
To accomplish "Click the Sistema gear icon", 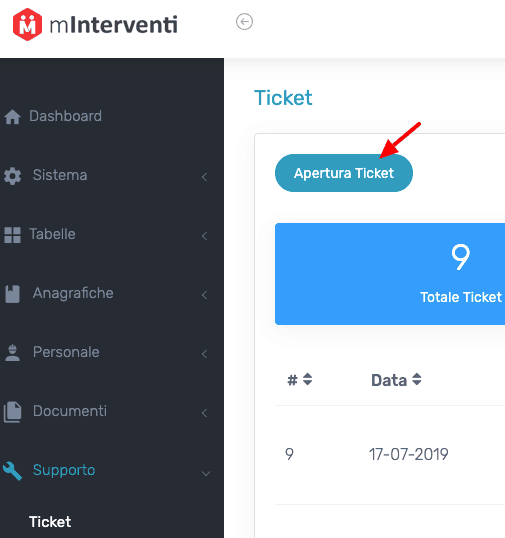I will 12,176.
